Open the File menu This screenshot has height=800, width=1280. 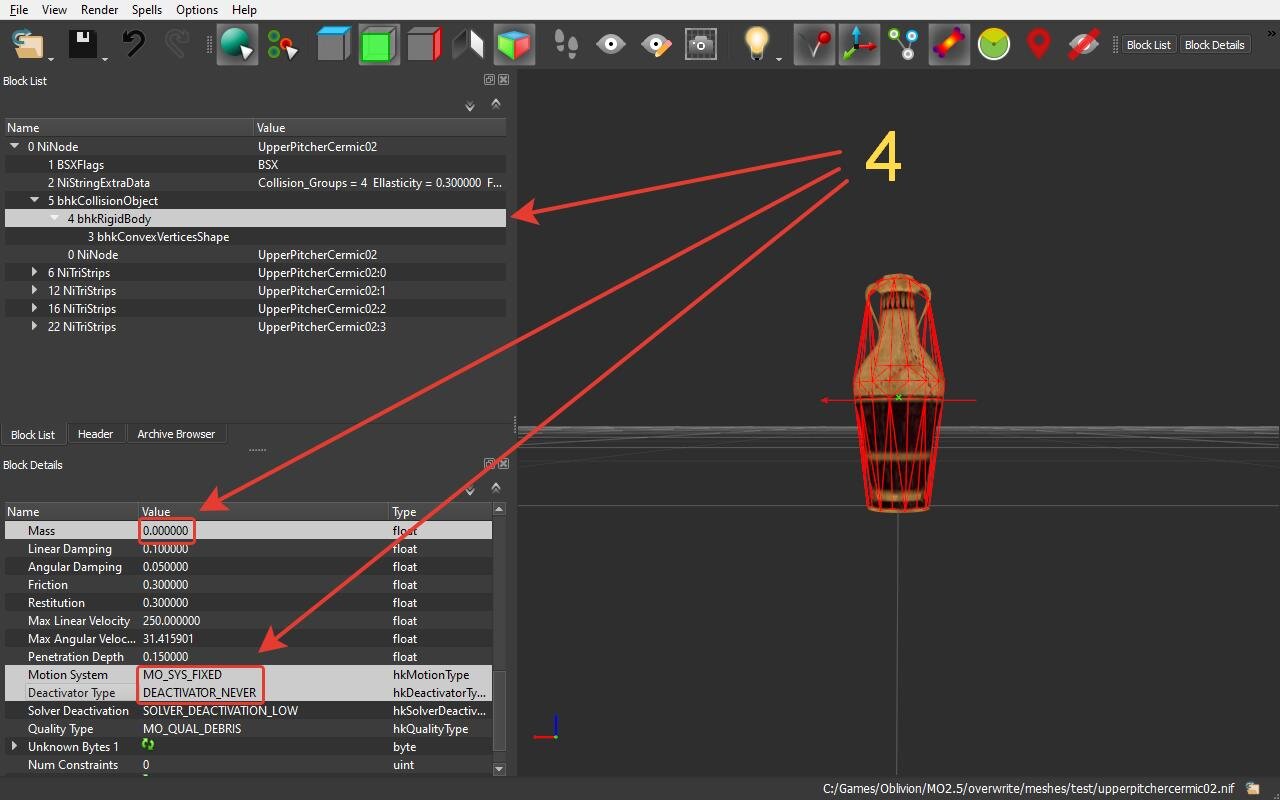click(18, 10)
